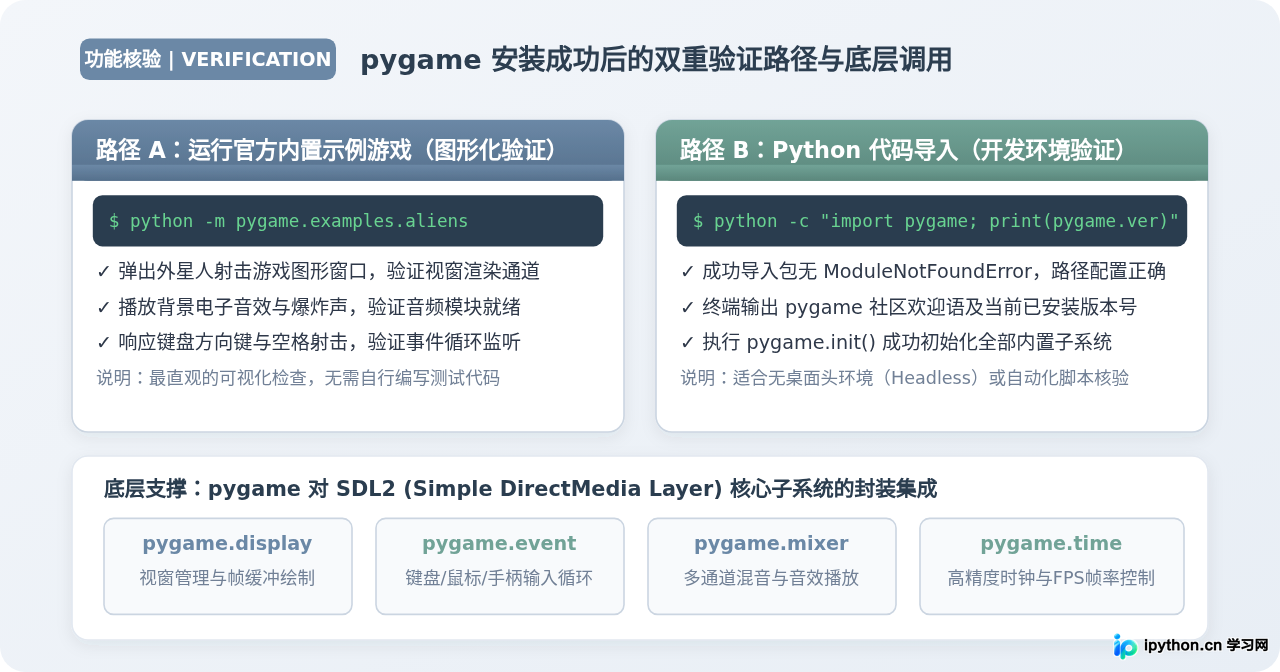Click the line 终端输出 pygame 社区欢迎语
1280x672 pixels.
pyautogui.click(x=908, y=307)
